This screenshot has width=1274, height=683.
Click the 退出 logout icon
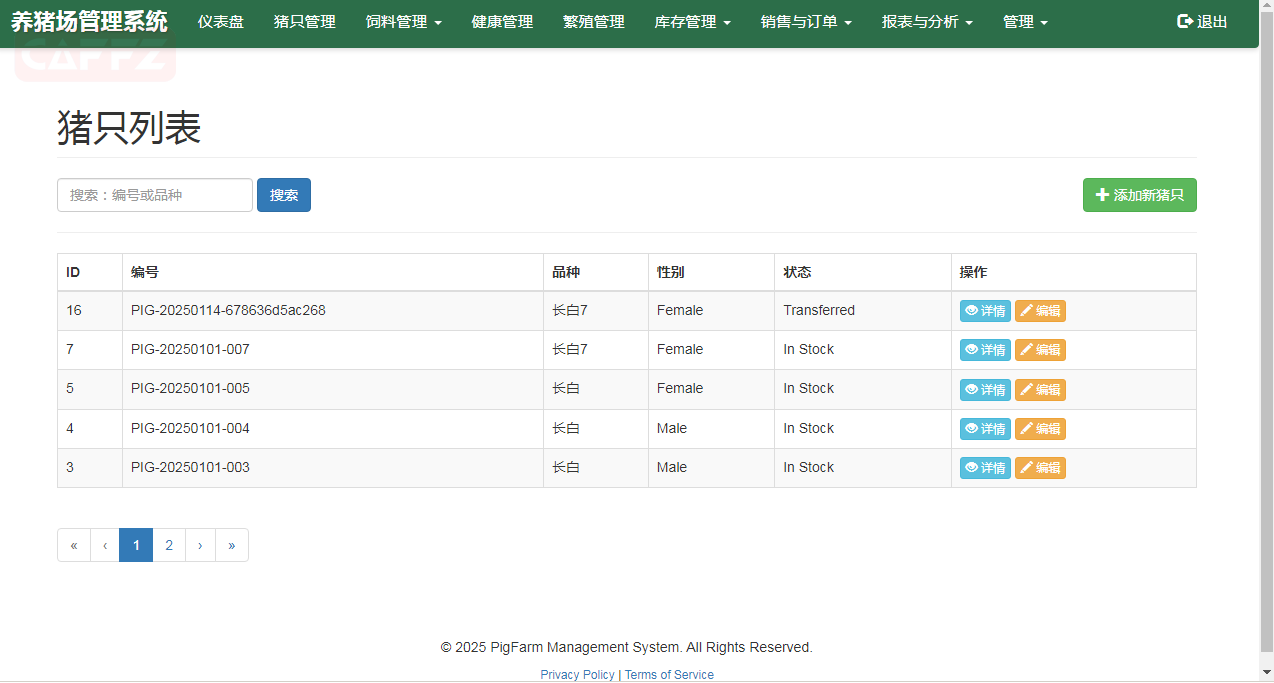tap(1185, 21)
